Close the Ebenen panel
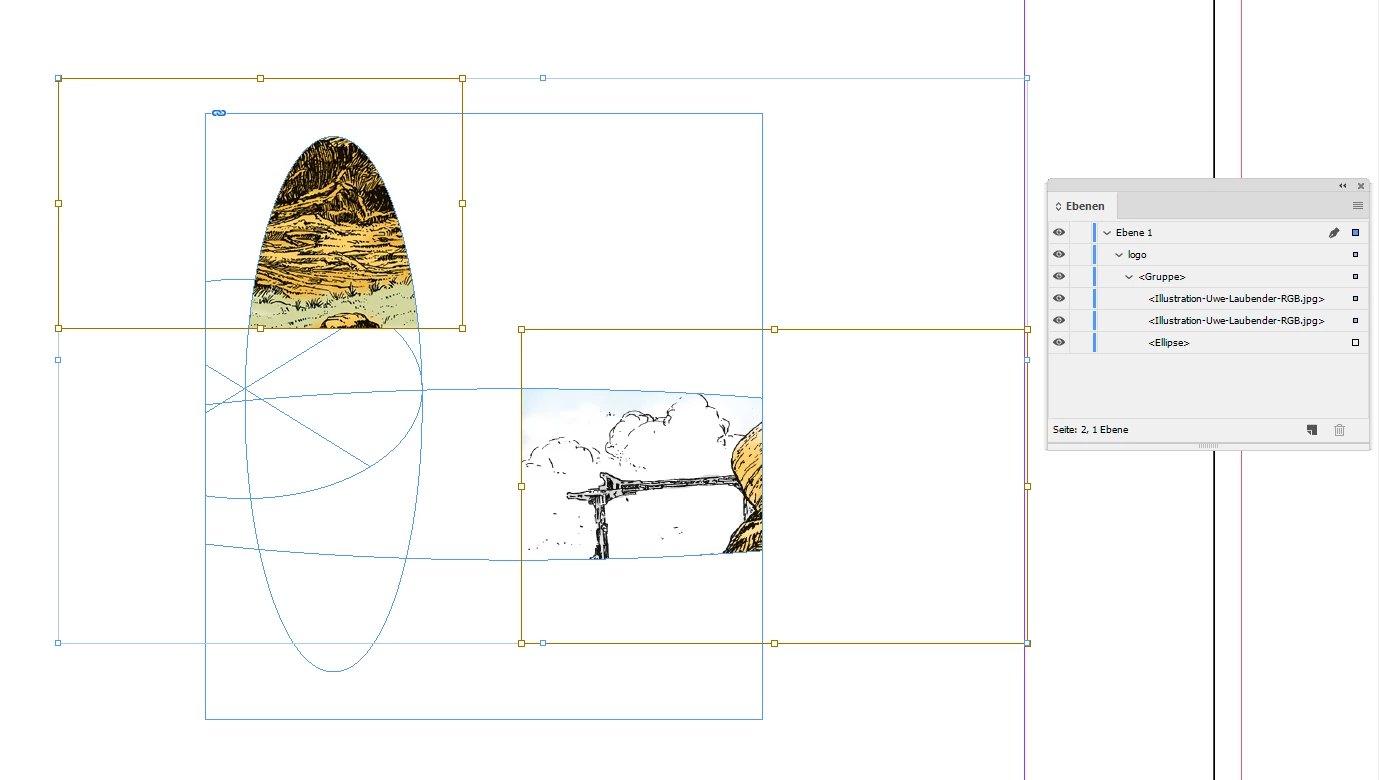1379x780 pixels. tap(1360, 186)
